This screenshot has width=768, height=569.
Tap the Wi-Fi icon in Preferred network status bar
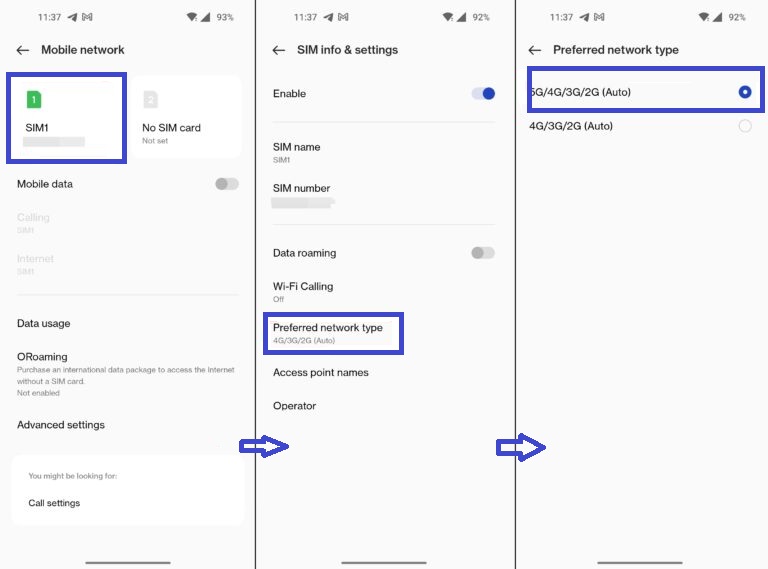click(x=704, y=17)
